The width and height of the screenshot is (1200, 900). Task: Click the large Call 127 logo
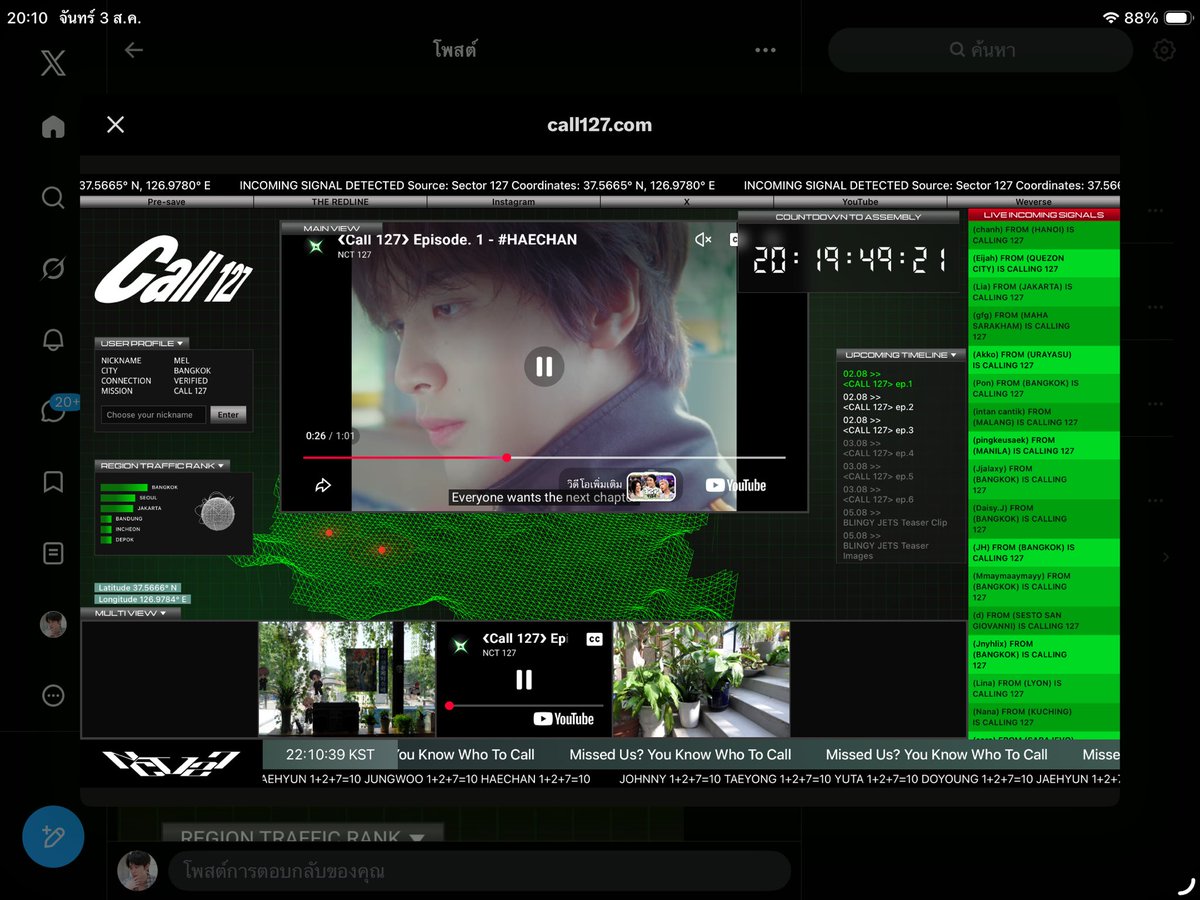click(173, 270)
